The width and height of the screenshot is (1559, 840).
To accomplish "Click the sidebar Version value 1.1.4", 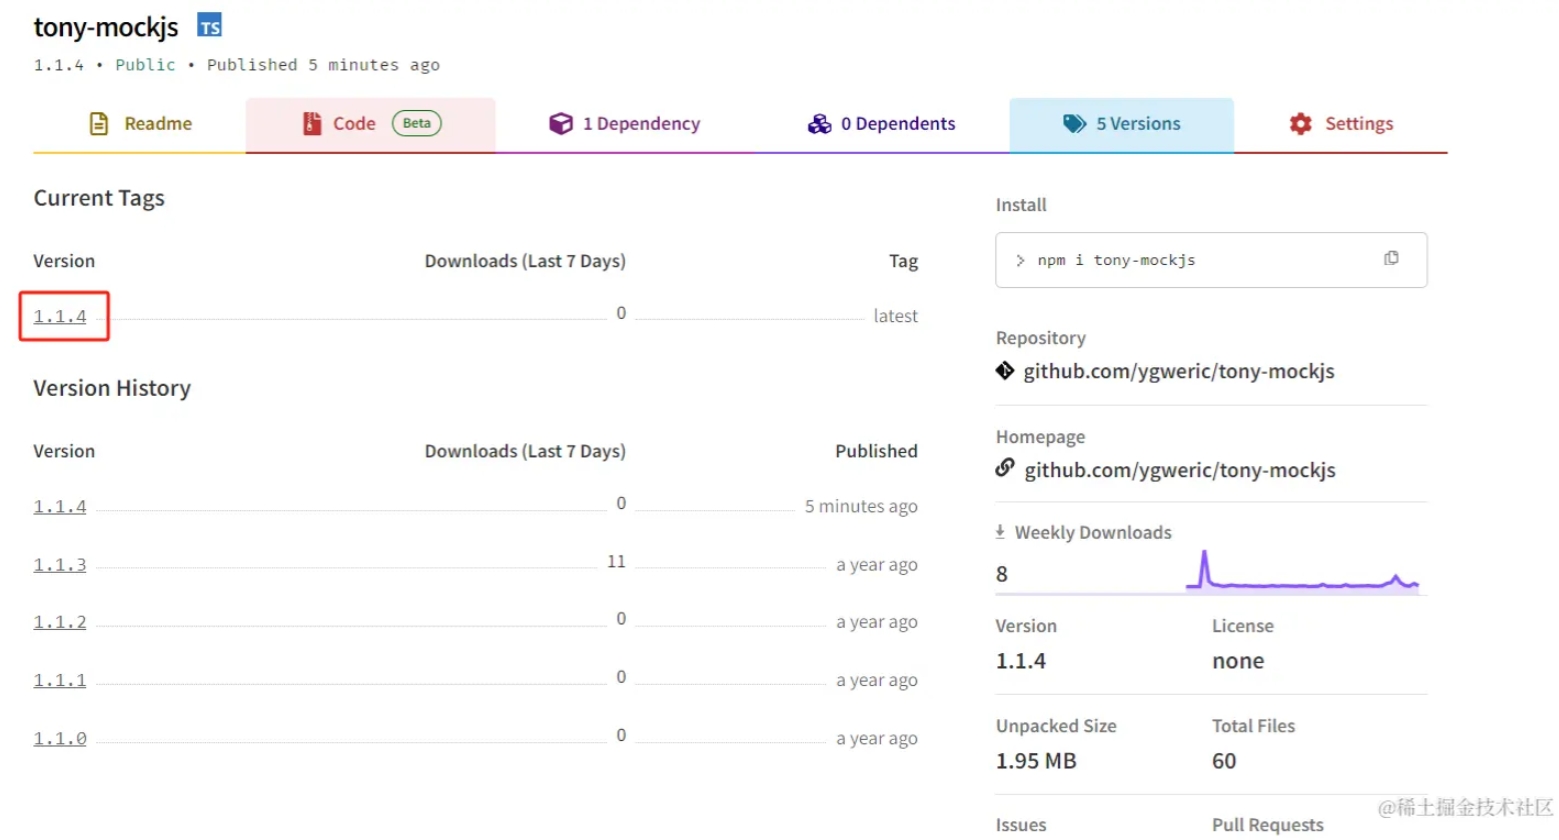I will tap(1021, 661).
